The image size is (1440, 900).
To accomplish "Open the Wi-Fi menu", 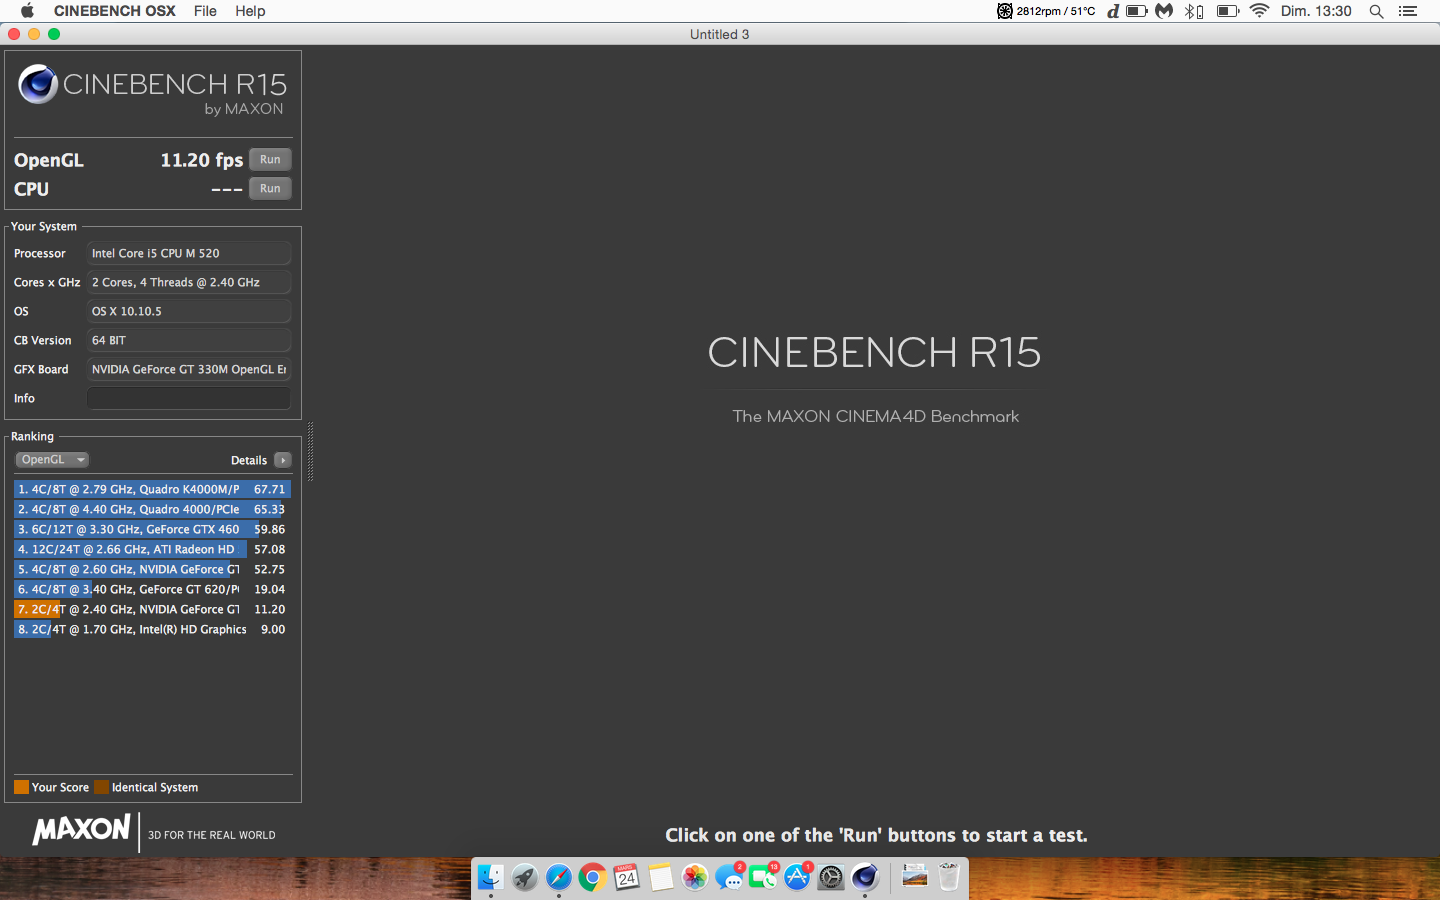I will tap(1259, 11).
